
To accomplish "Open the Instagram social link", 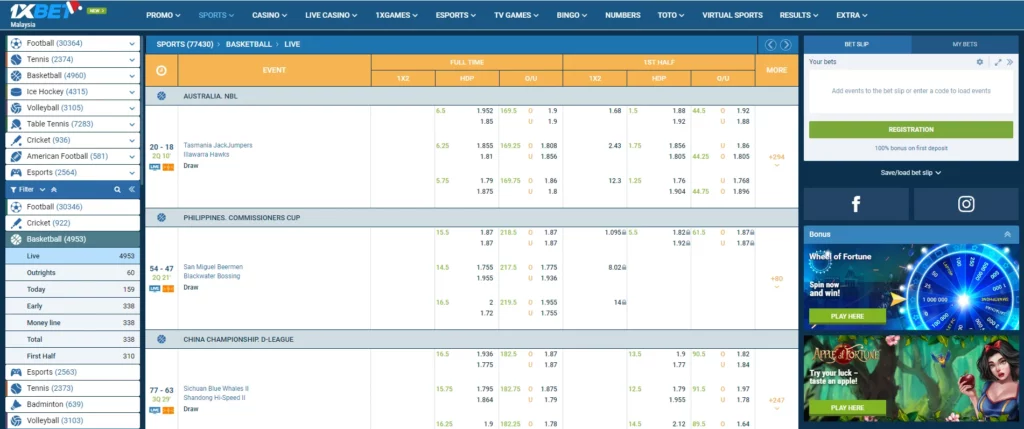I will click(965, 204).
